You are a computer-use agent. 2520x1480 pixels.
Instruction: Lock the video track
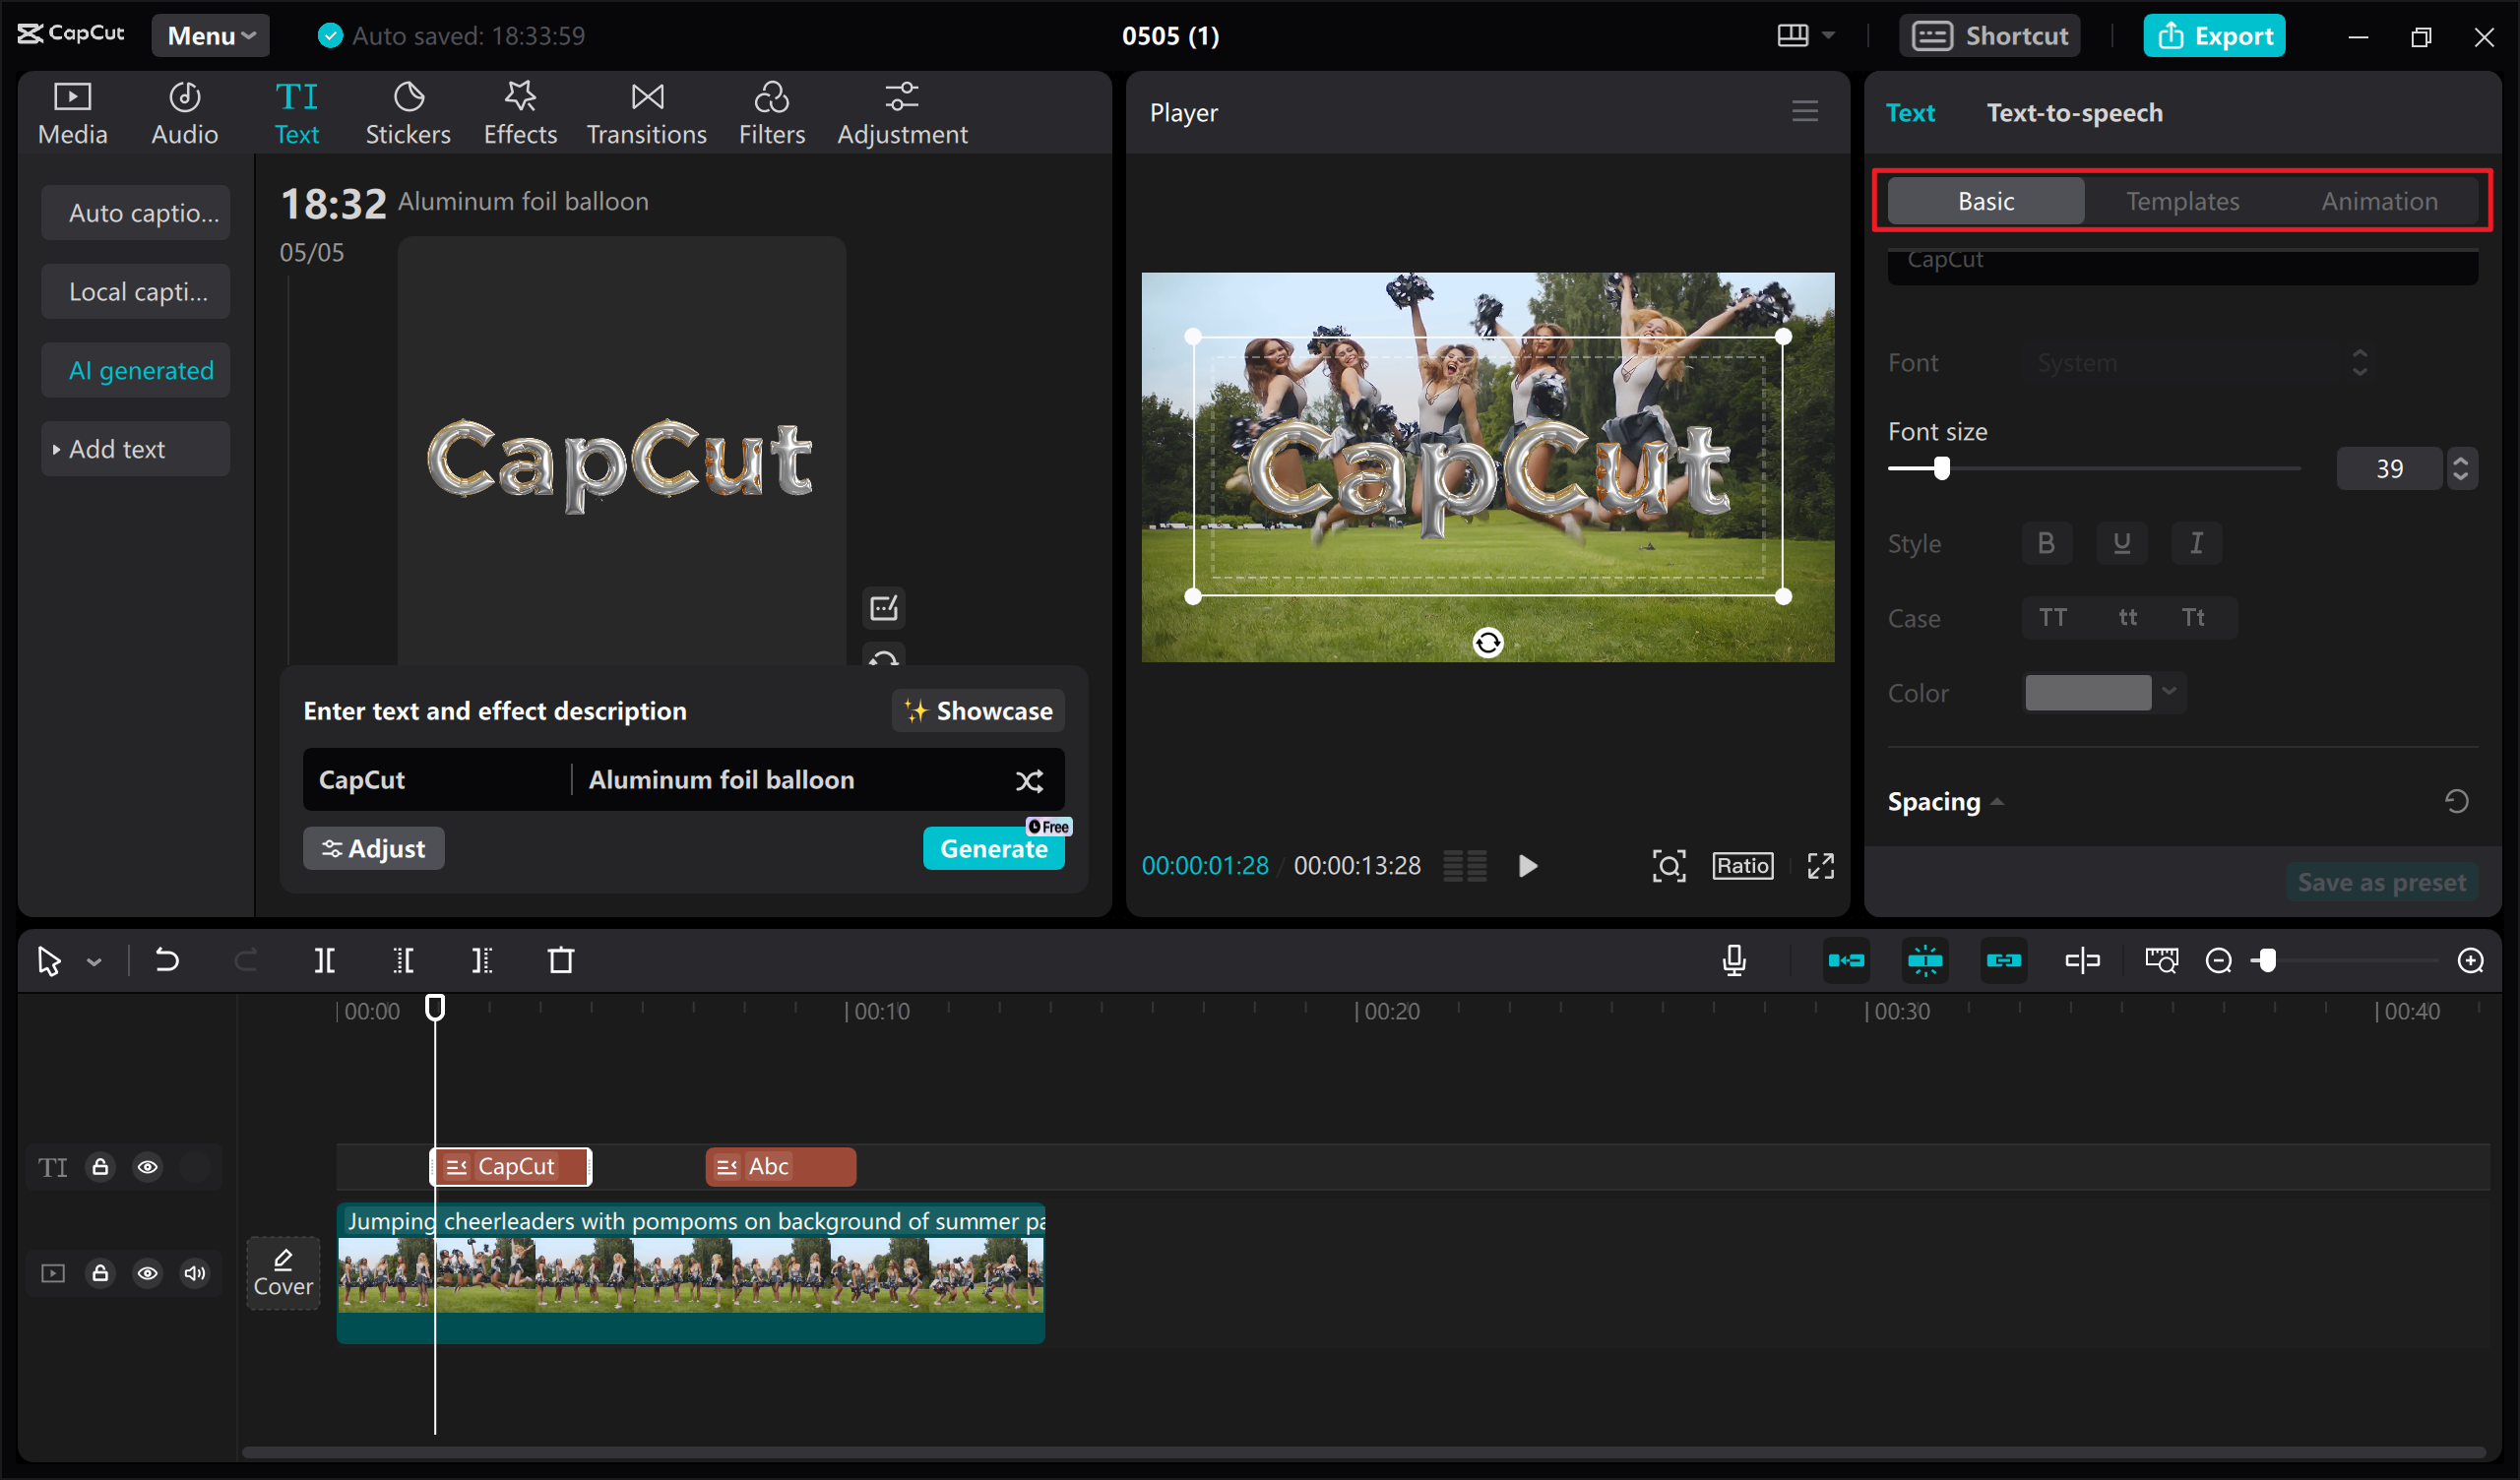tap(100, 1273)
